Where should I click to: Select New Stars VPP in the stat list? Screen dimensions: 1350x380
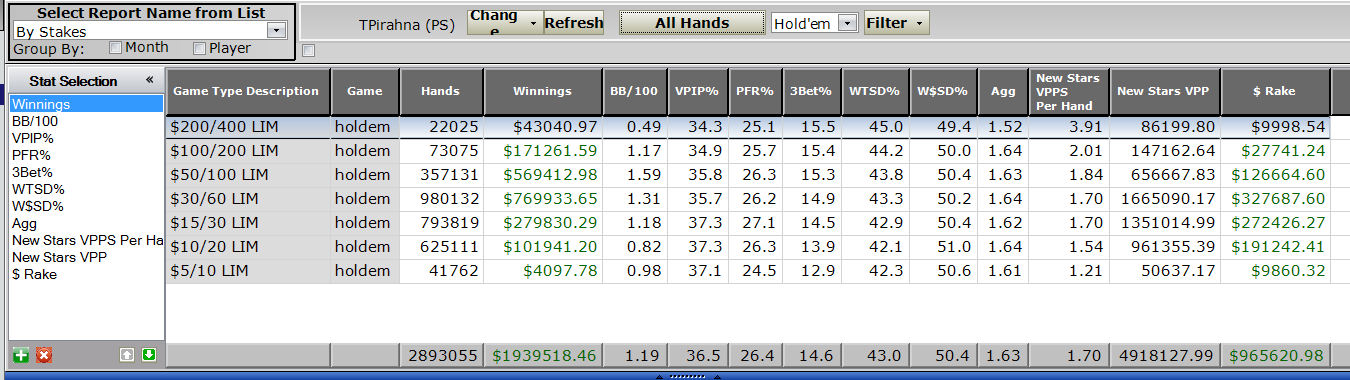(86, 257)
